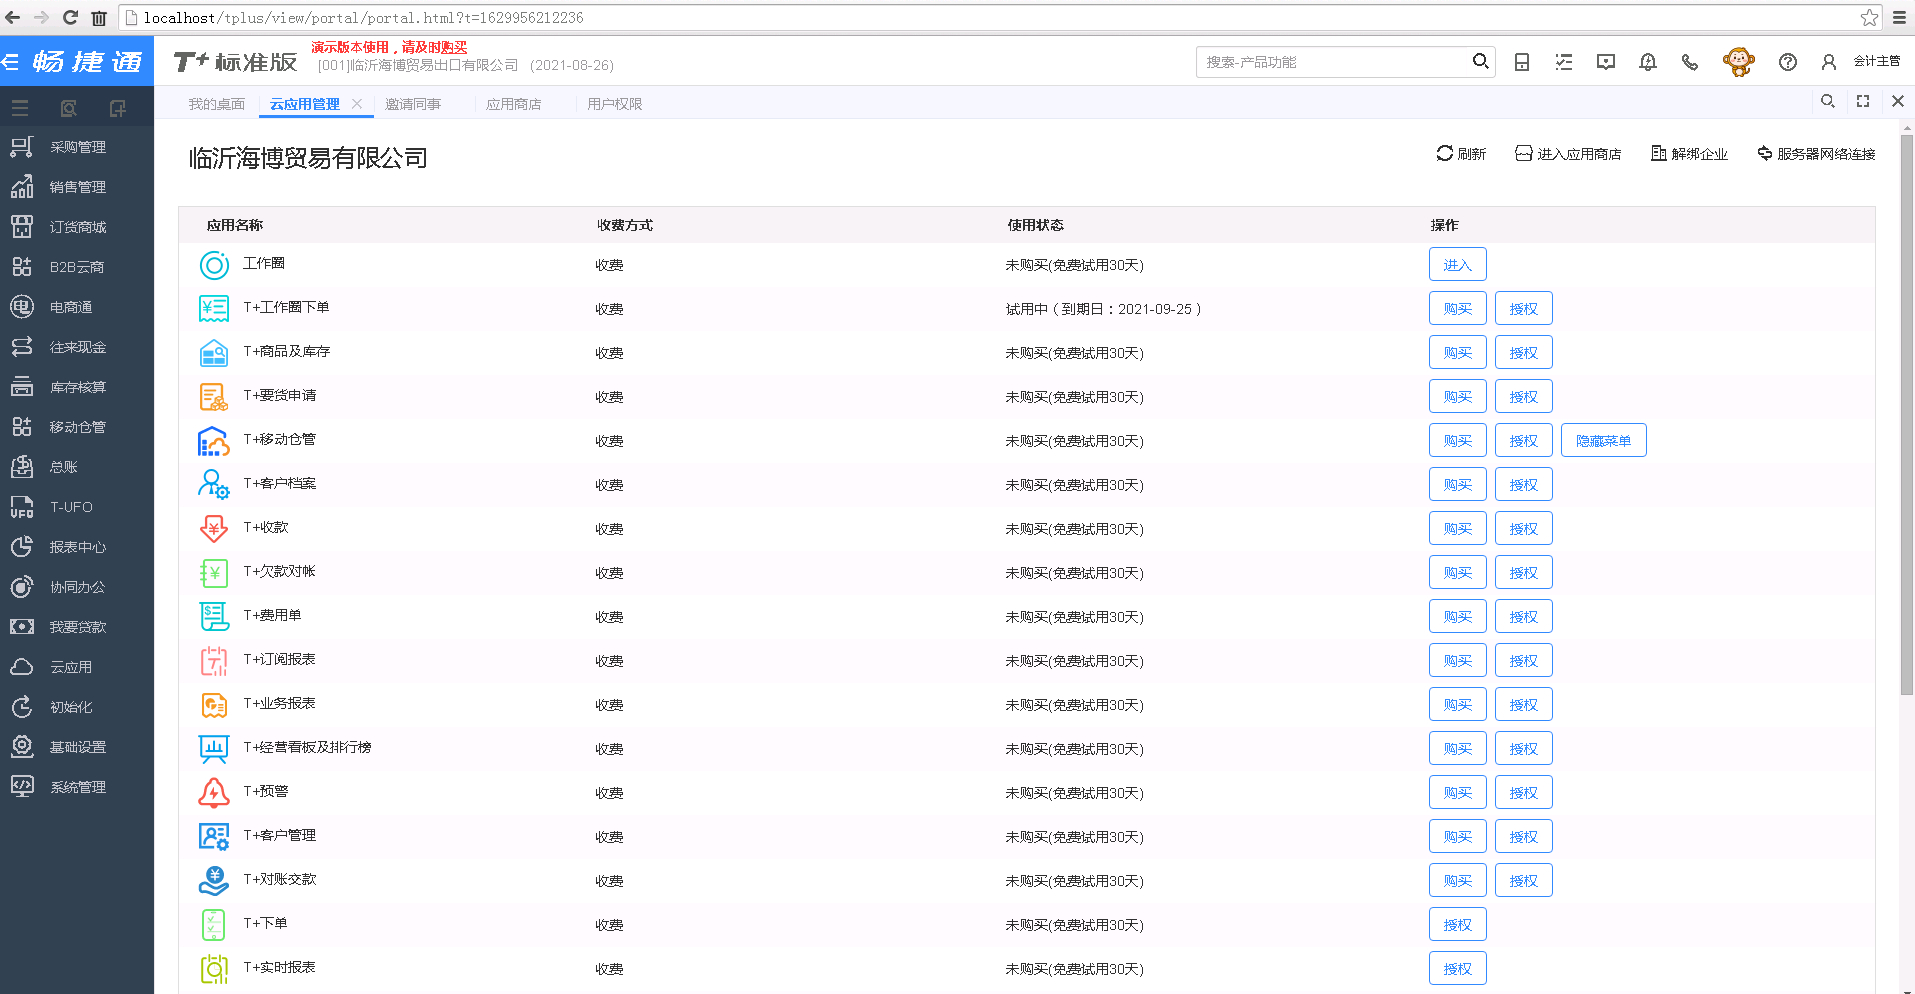The image size is (1915, 994).
Task: Switch to 用户权限 tab
Action: tap(615, 104)
